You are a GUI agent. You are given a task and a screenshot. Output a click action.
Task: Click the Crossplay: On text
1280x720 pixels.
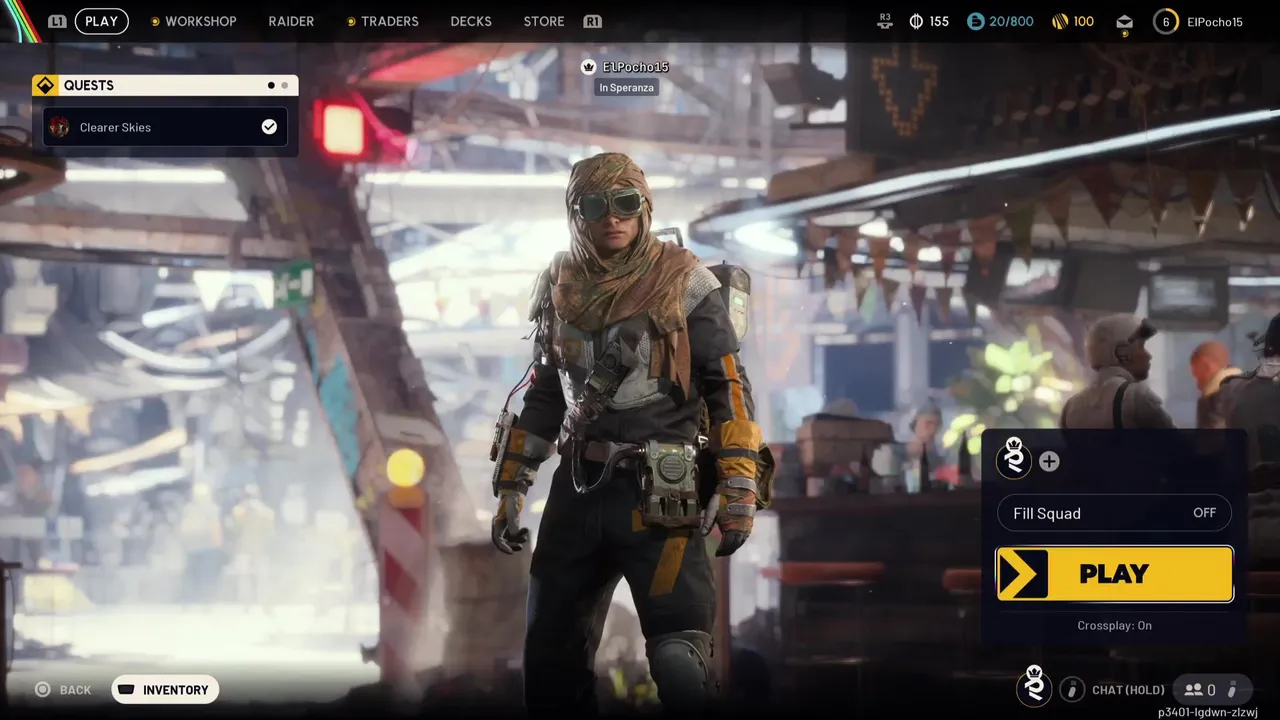point(1114,626)
